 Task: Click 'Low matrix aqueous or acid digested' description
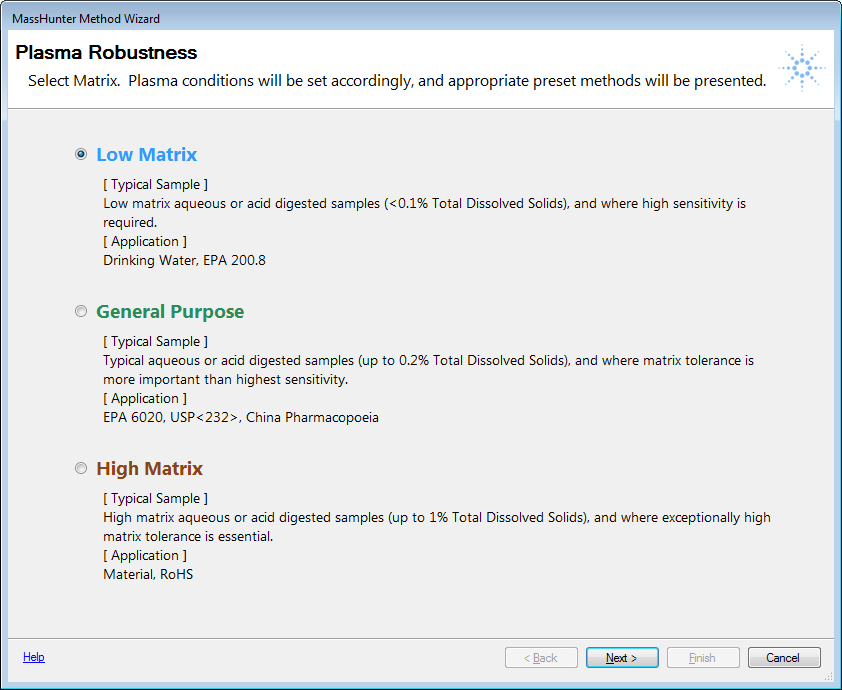(424, 213)
